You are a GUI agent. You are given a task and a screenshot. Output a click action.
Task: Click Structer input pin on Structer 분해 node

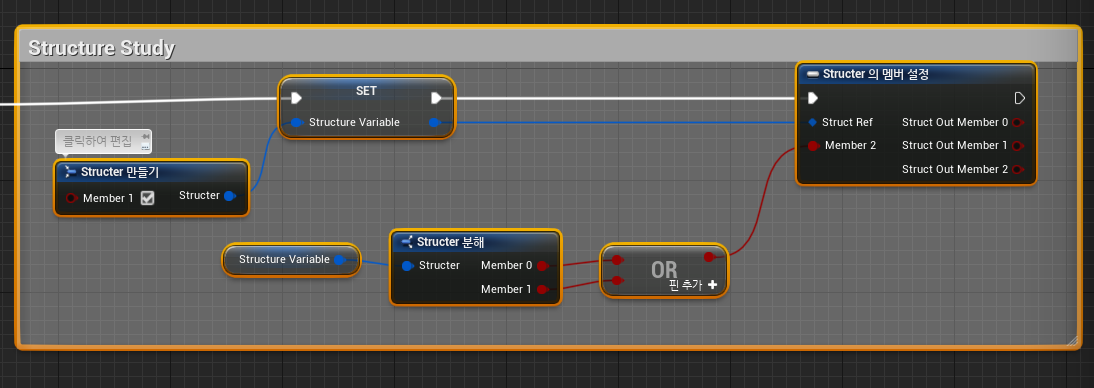[x=408, y=266]
